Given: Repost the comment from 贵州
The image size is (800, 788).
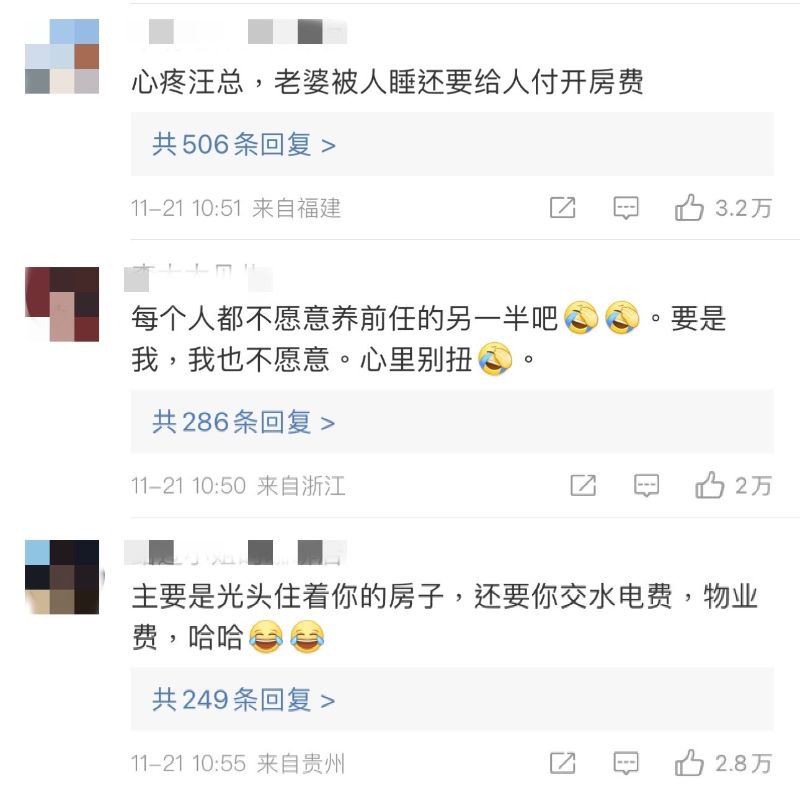Looking at the screenshot, I should tap(563, 762).
